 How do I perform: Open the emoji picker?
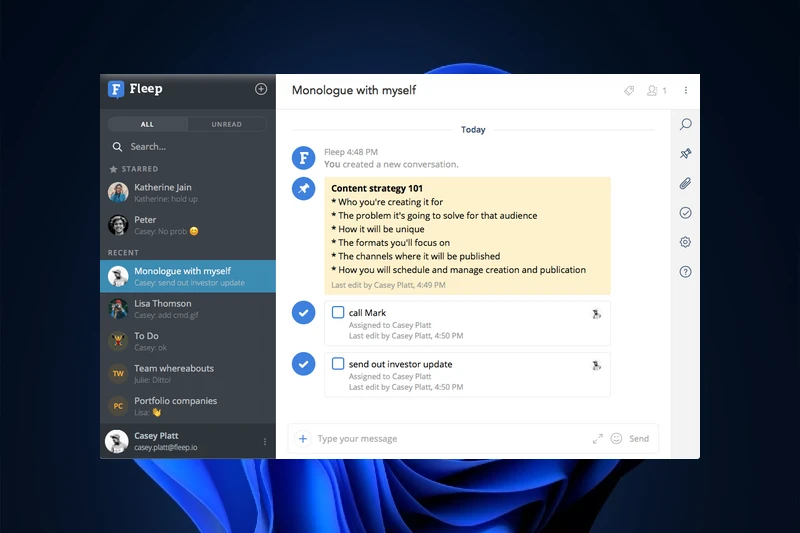[616, 439]
